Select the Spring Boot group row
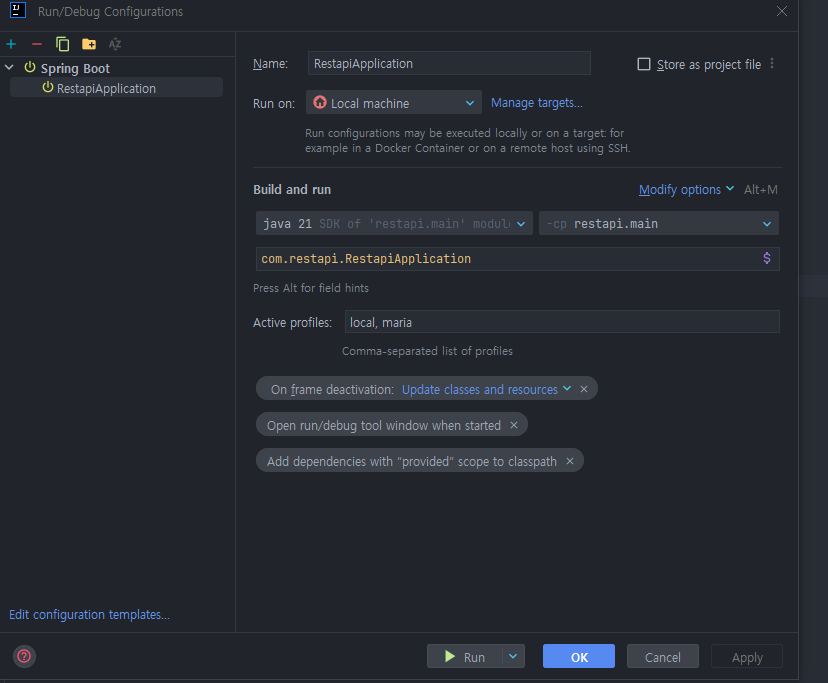Image resolution: width=828 pixels, height=683 pixels. 75,68
